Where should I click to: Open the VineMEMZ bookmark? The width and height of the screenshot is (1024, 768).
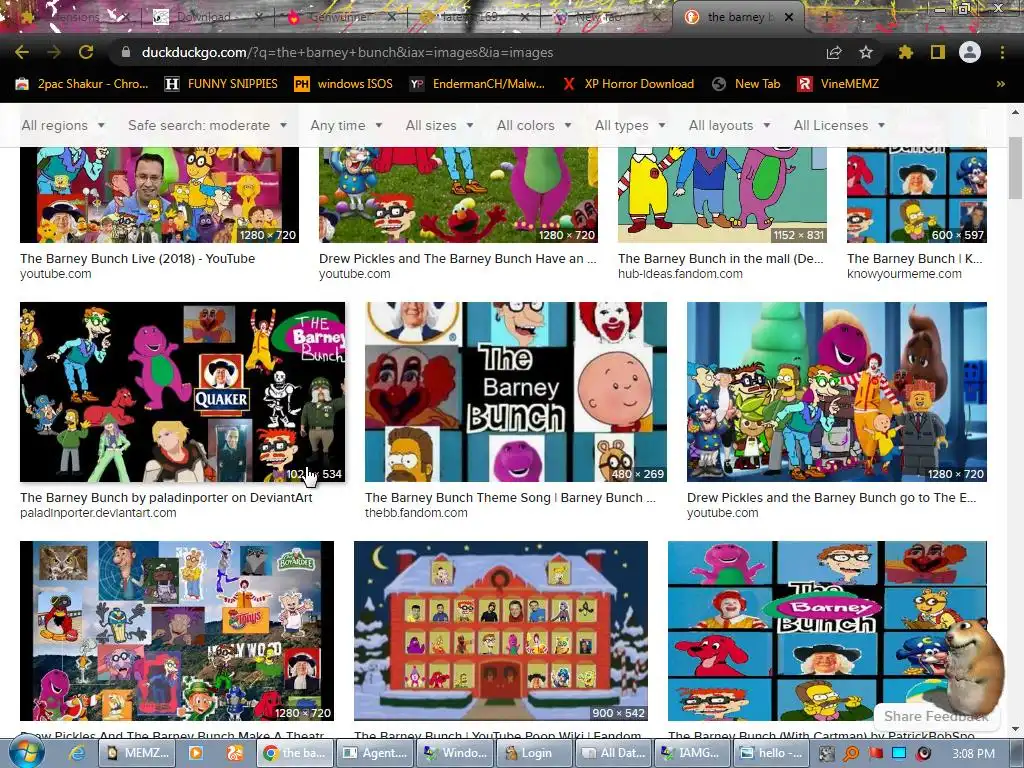[x=839, y=84]
